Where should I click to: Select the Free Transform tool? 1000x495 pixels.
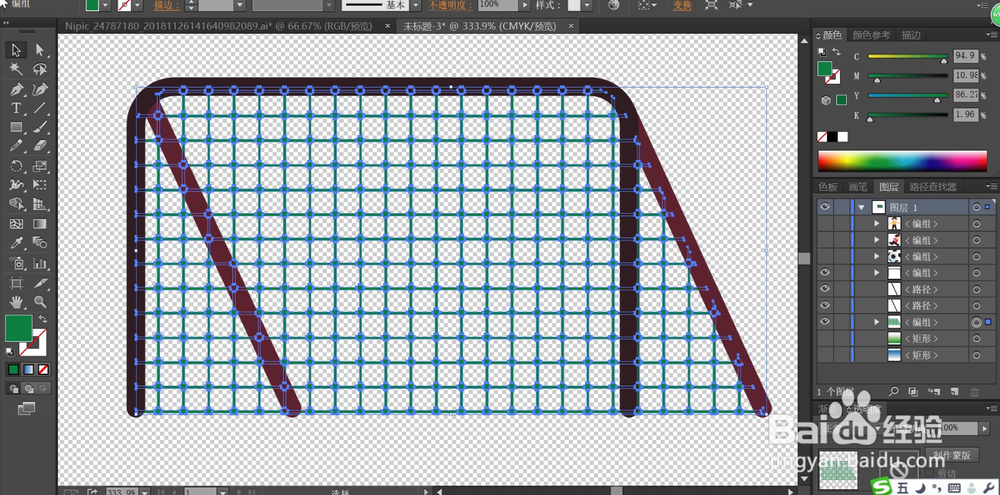tap(40, 186)
